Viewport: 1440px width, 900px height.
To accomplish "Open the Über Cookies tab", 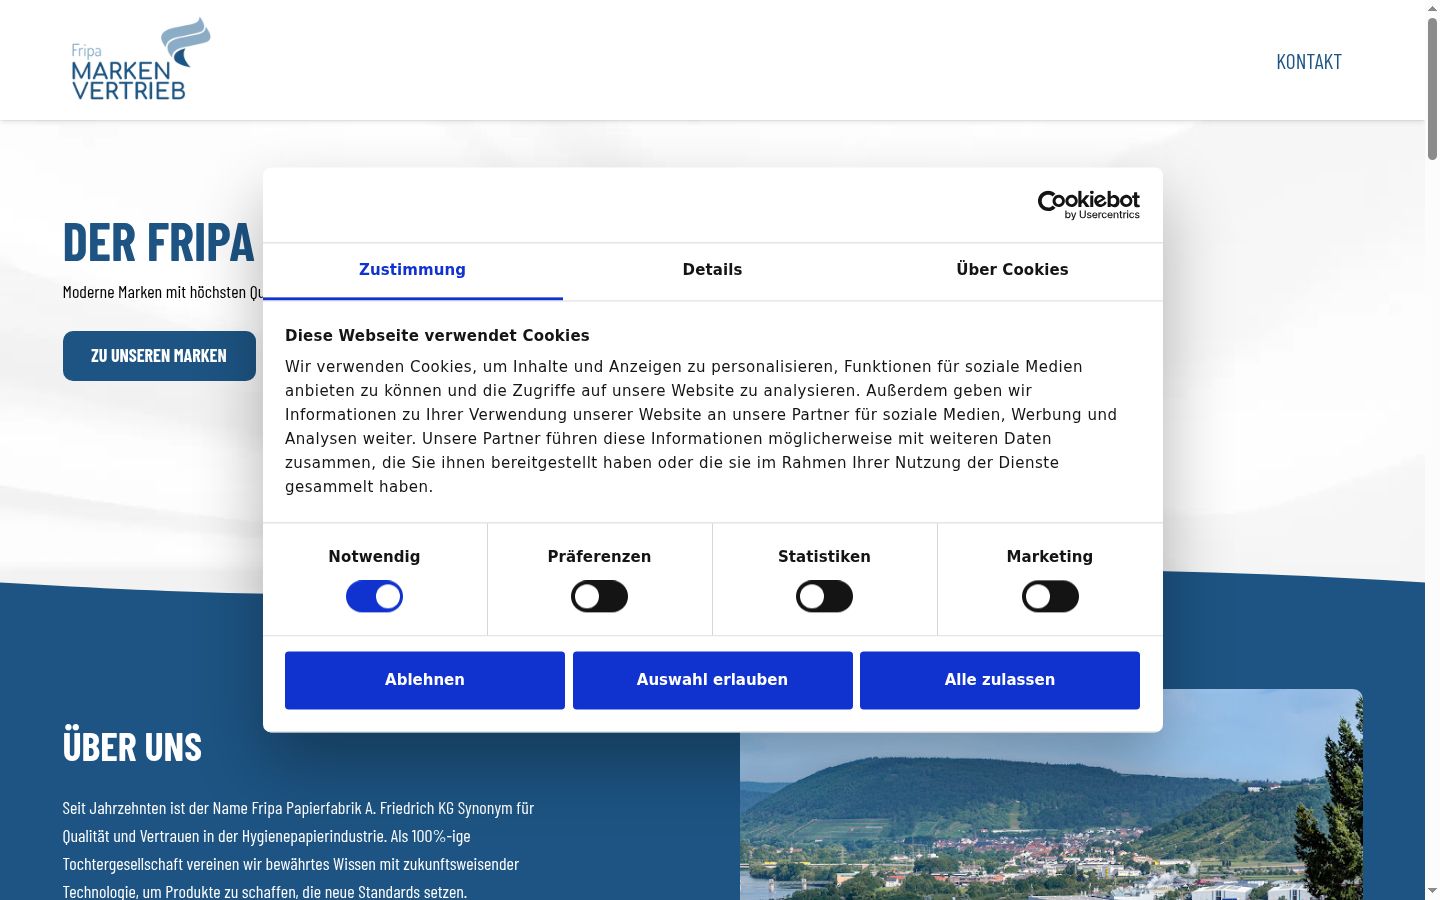I will click(1012, 270).
